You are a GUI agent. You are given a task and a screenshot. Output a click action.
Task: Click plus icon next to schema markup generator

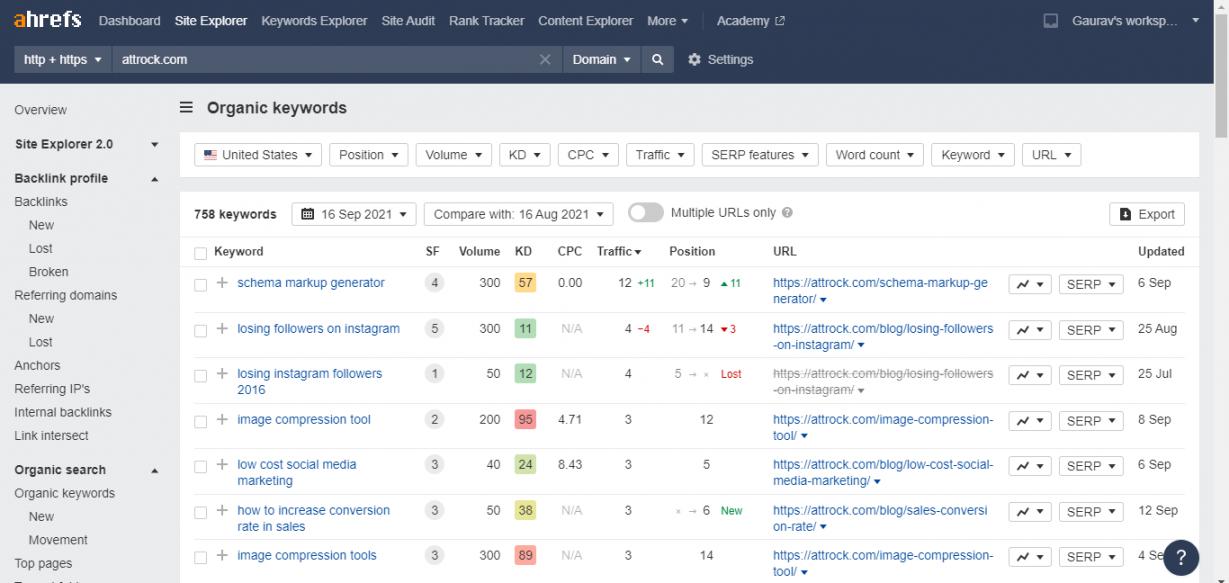coord(222,283)
